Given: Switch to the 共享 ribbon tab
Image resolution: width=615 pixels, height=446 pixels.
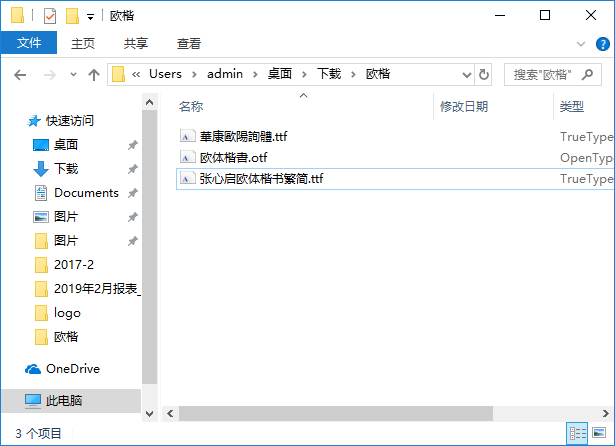Looking at the screenshot, I should pyautogui.click(x=136, y=43).
